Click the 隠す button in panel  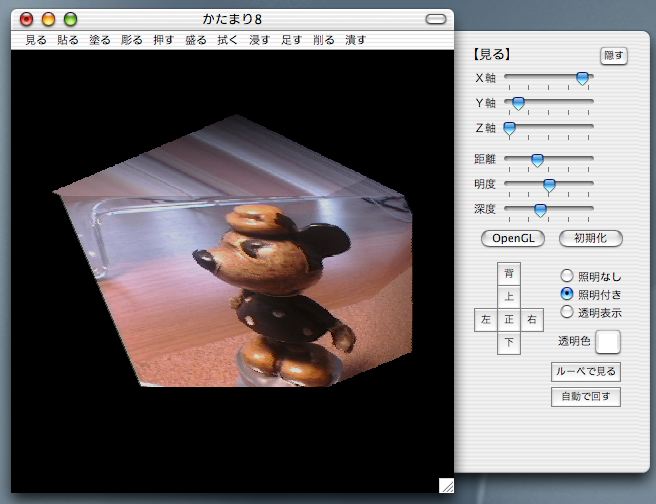point(614,56)
